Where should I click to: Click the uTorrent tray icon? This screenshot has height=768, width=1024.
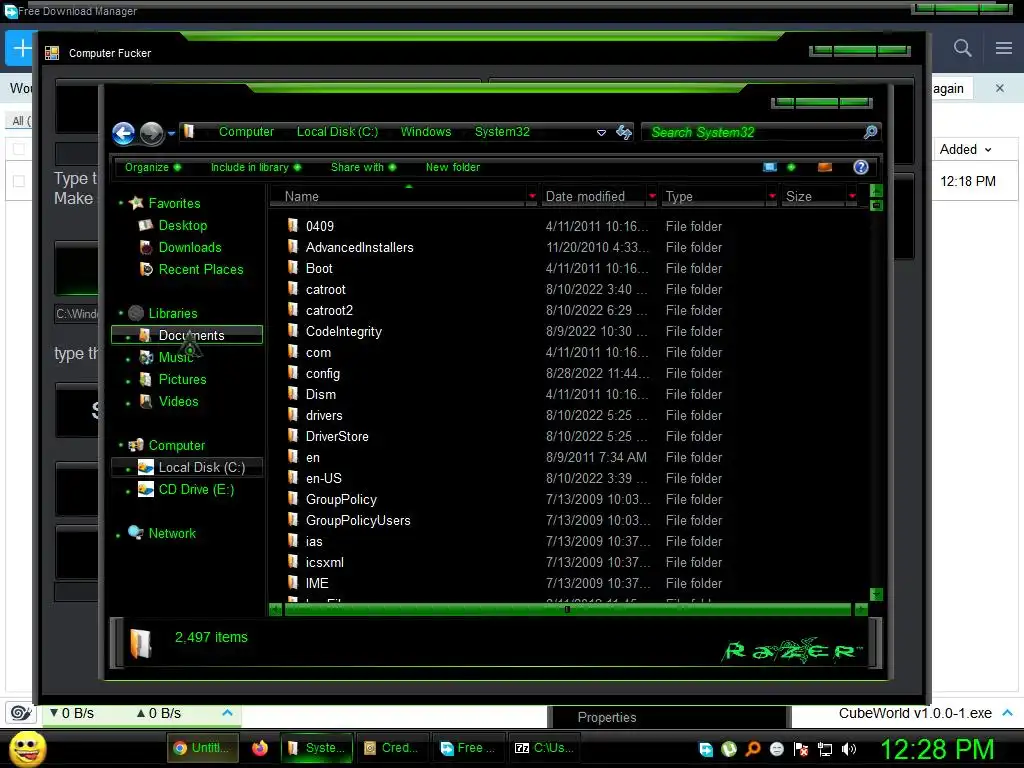pyautogui.click(x=729, y=749)
